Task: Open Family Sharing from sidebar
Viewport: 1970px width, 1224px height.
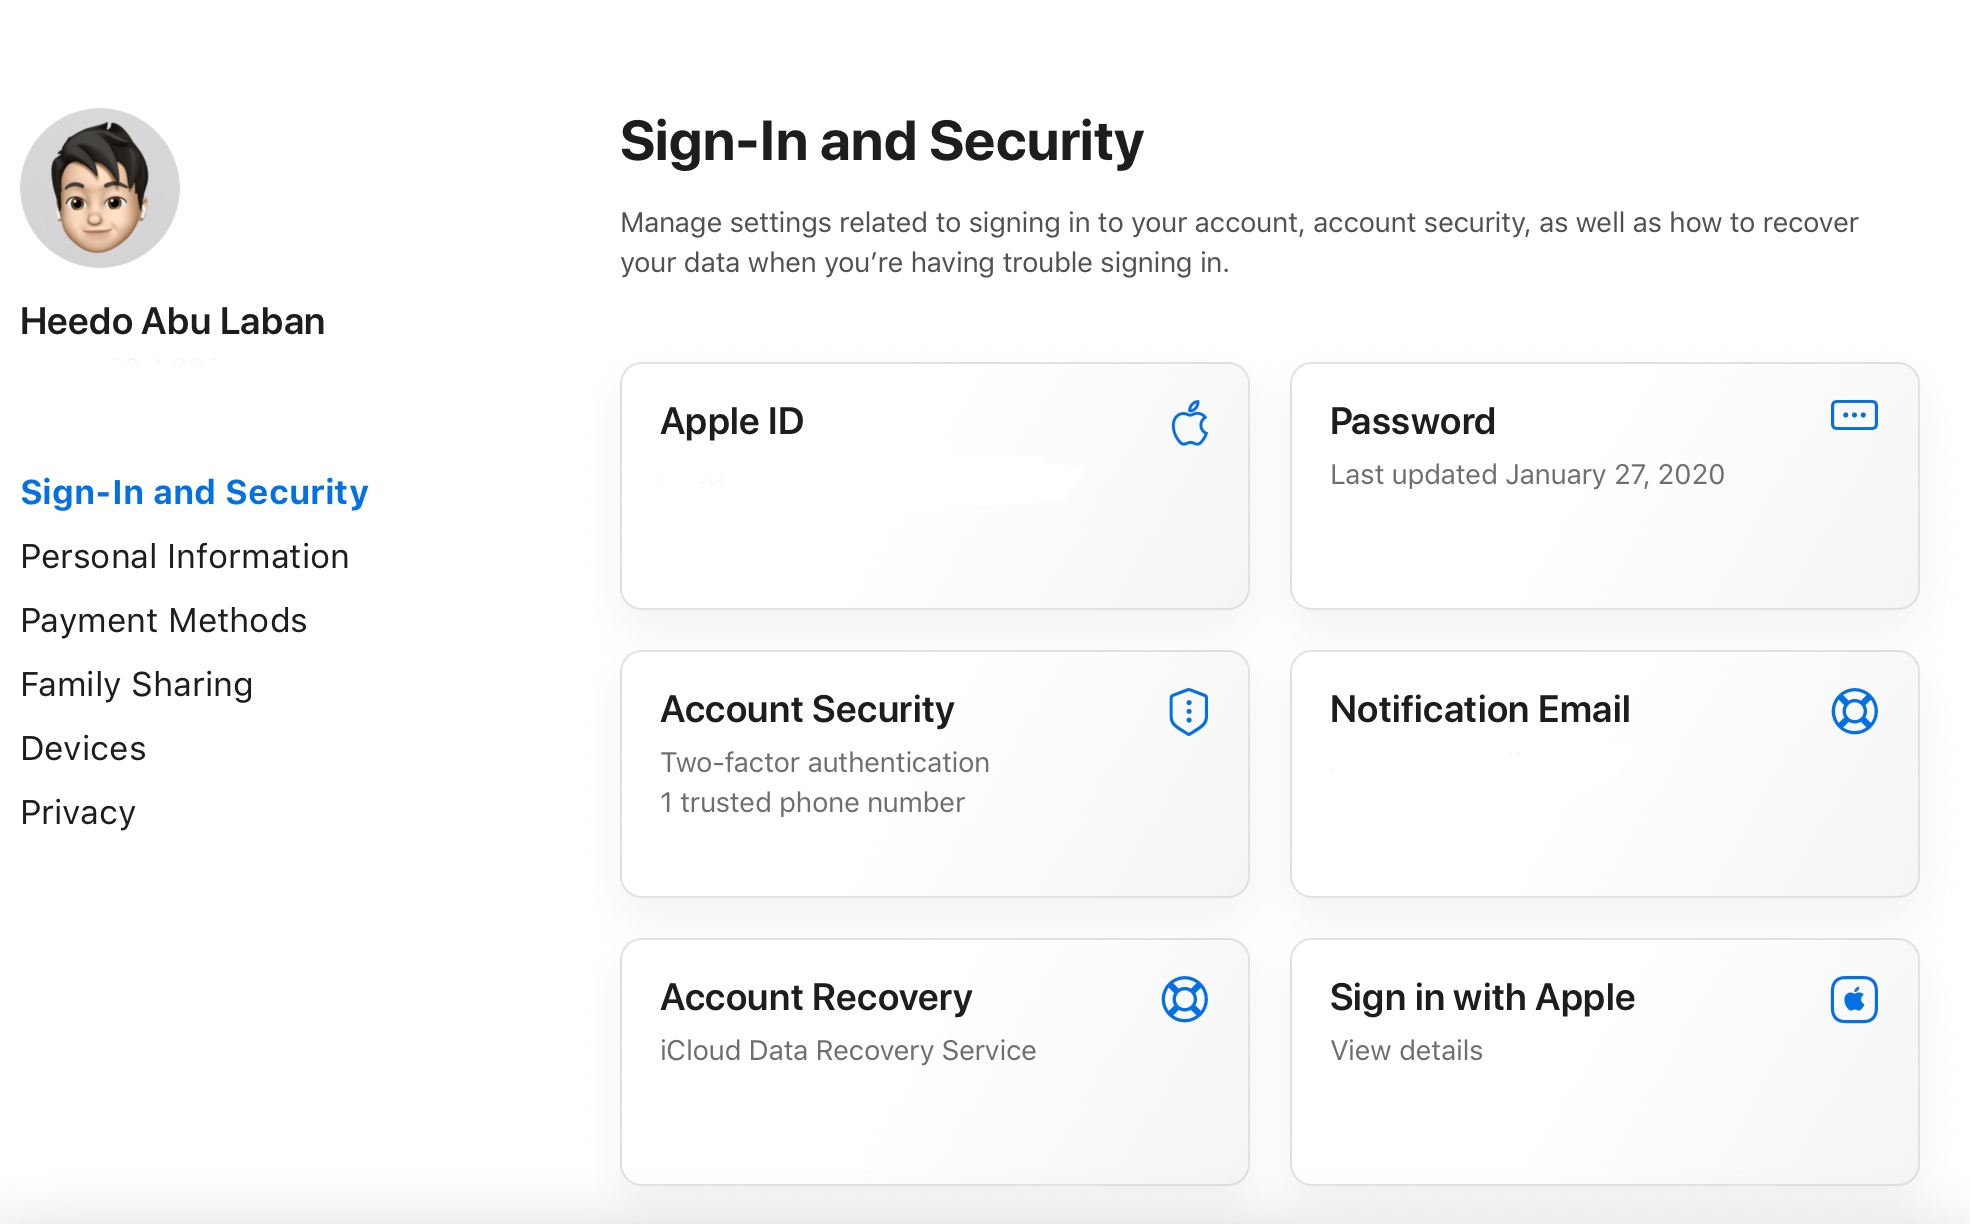Action: [137, 684]
